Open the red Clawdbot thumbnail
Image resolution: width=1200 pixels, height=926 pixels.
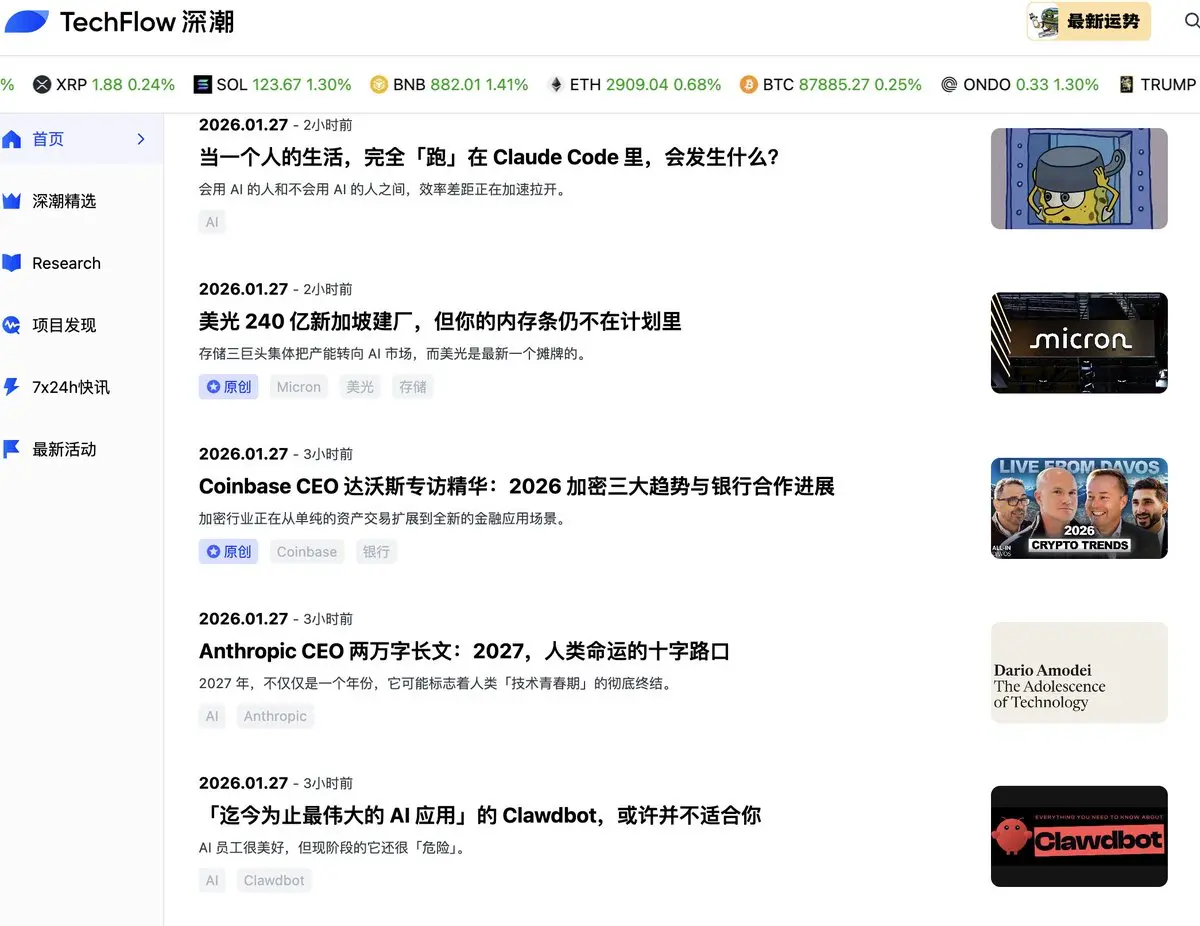1079,836
